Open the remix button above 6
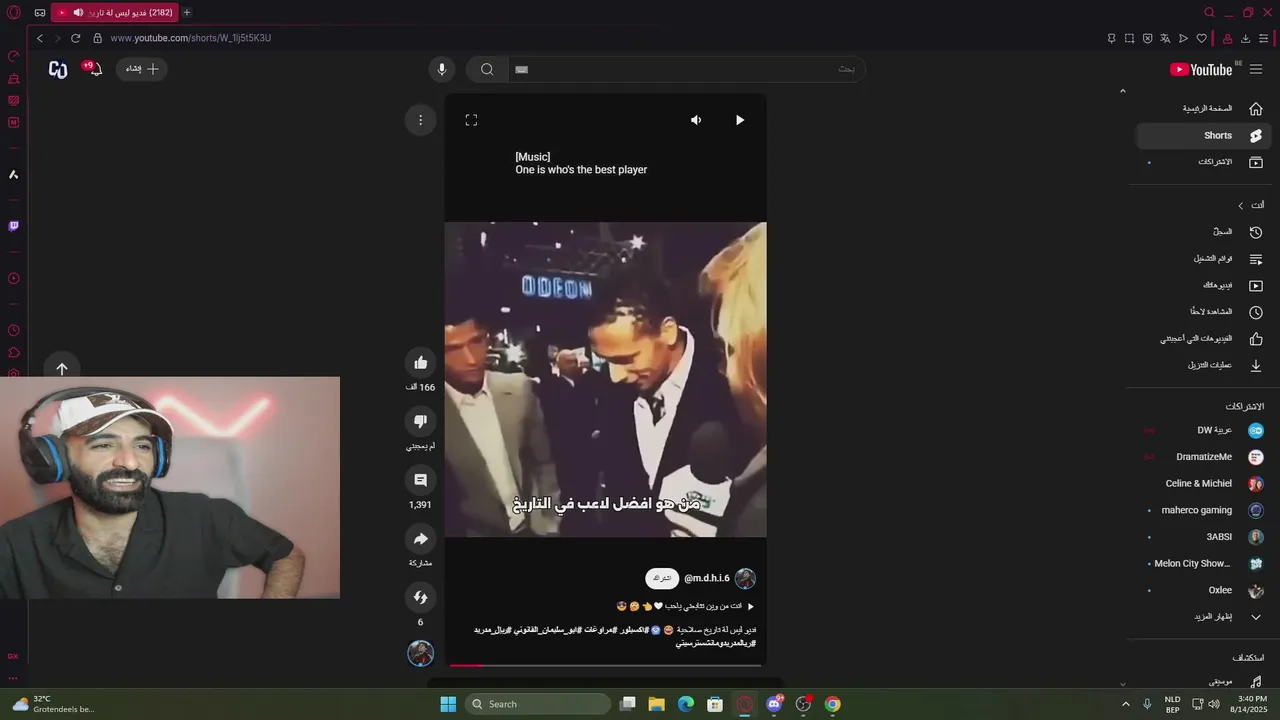This screenshot has height=720, width=1280. click(420, 598)
